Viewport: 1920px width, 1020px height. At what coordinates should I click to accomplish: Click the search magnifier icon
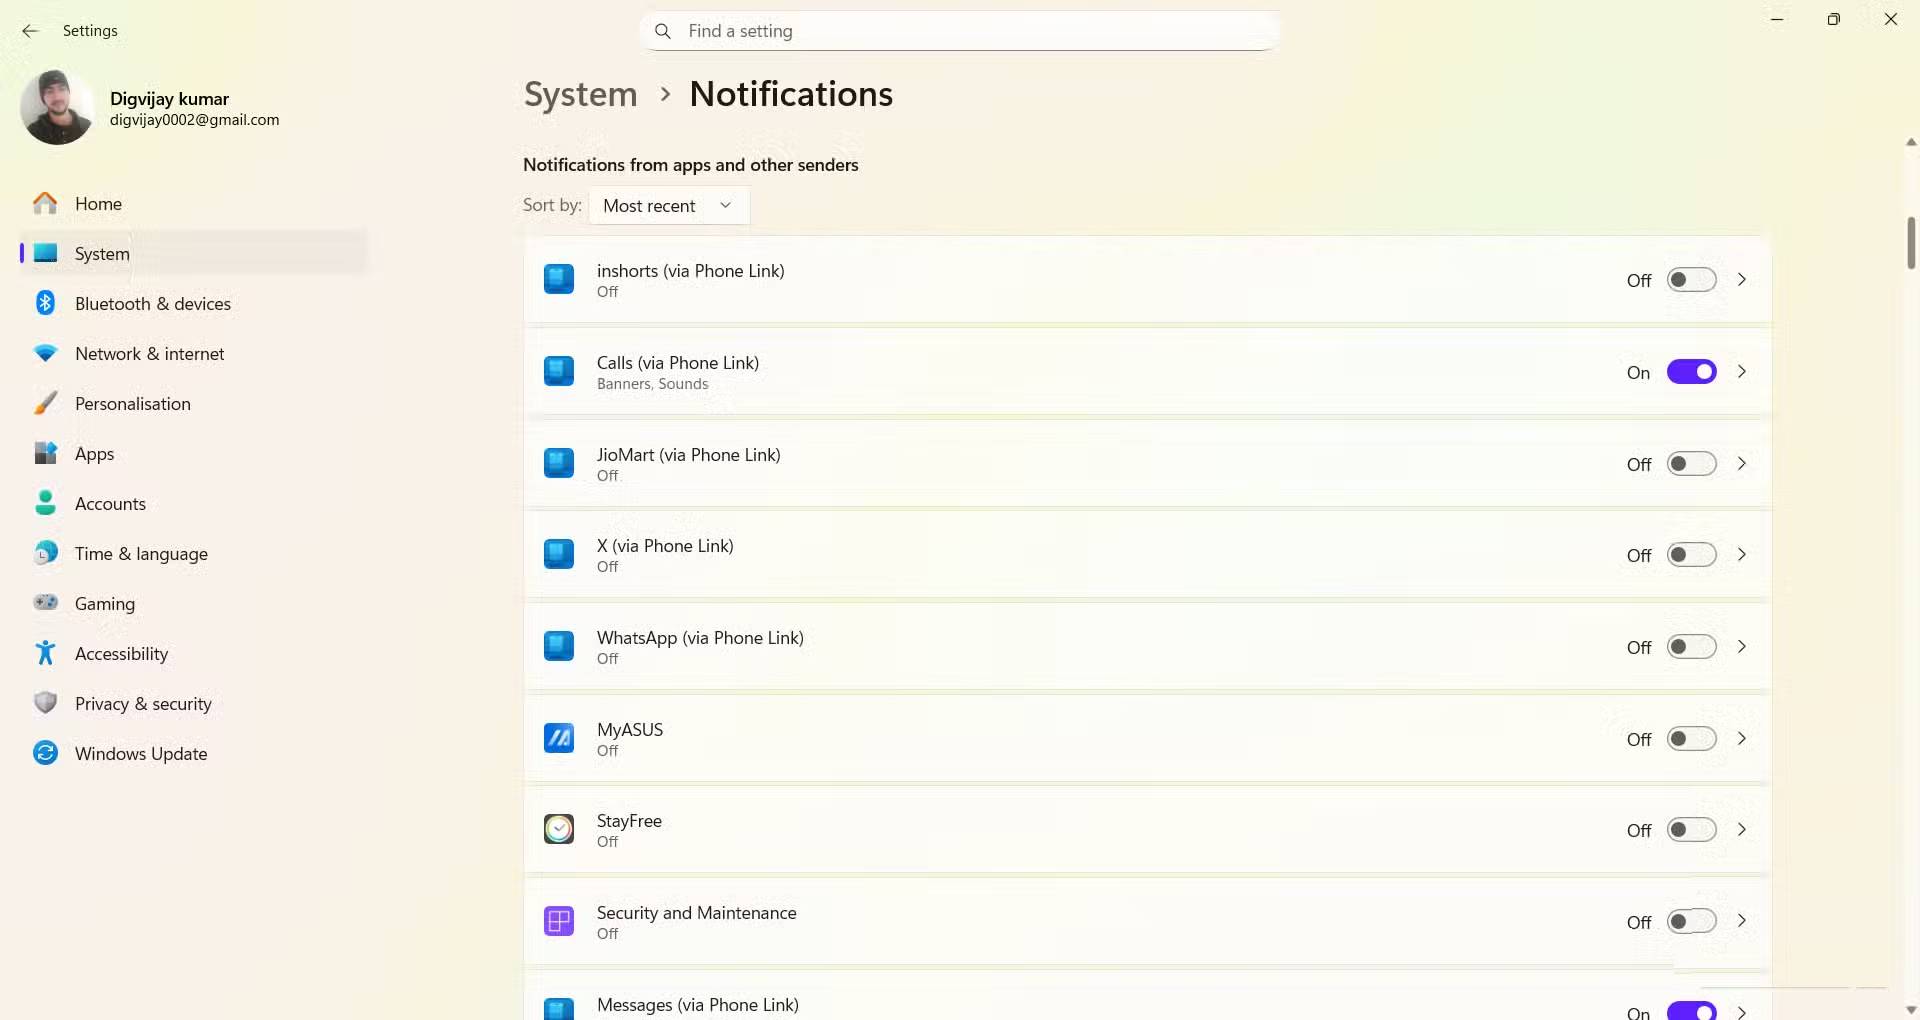click(662, 31)
